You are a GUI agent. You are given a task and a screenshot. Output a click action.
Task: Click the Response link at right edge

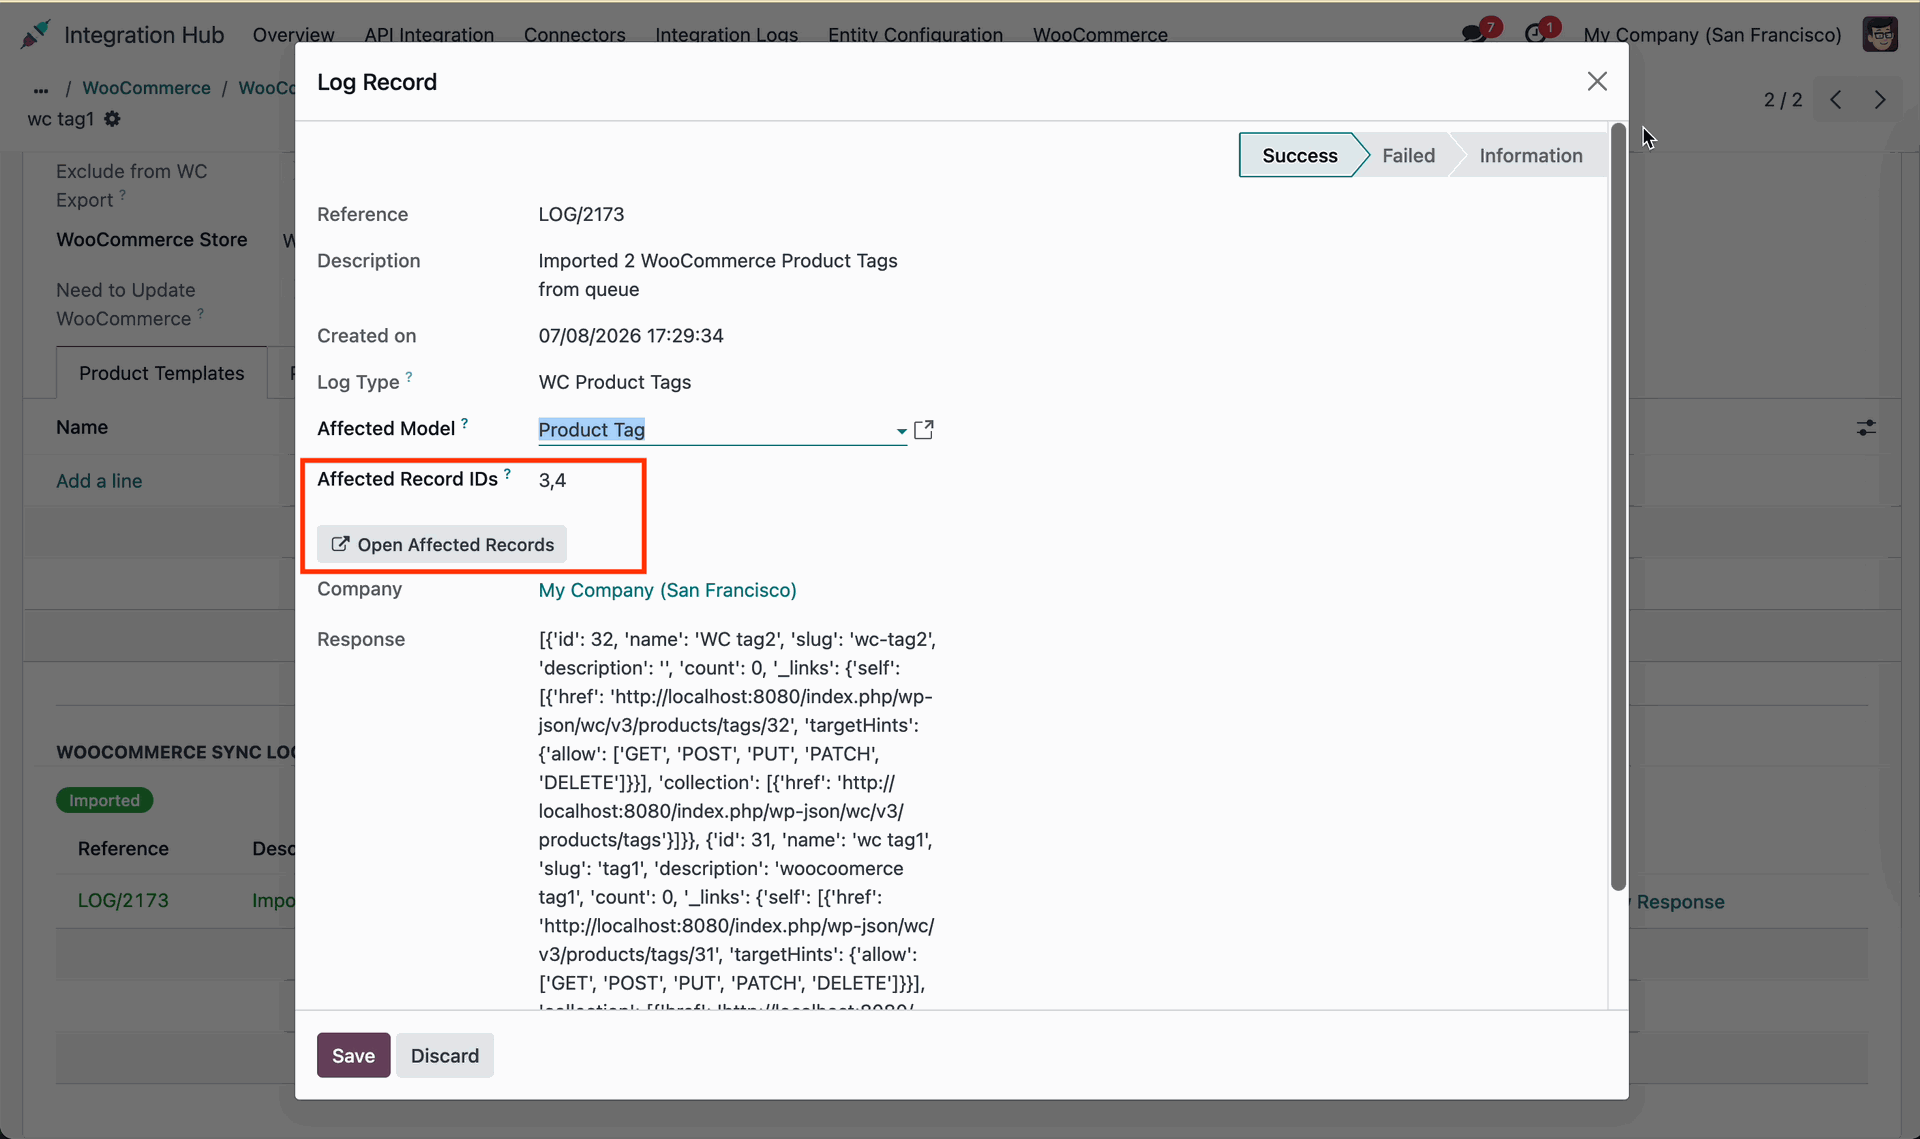coord(1680,902)
